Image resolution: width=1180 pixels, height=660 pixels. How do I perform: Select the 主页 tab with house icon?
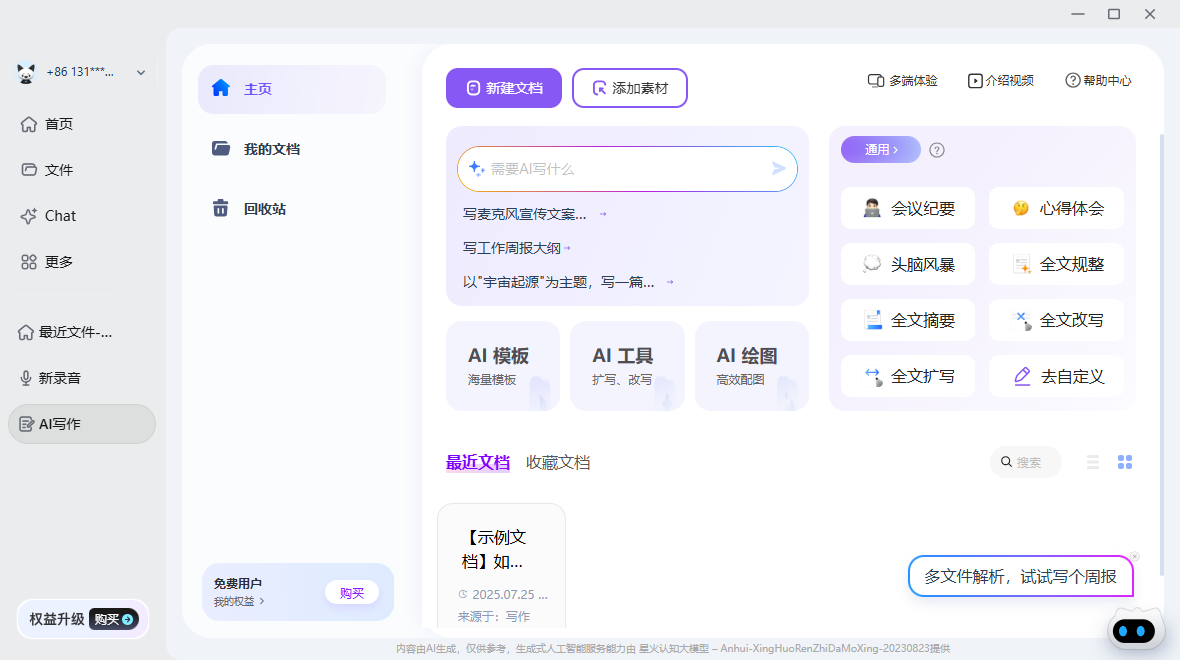click(292, 89)
